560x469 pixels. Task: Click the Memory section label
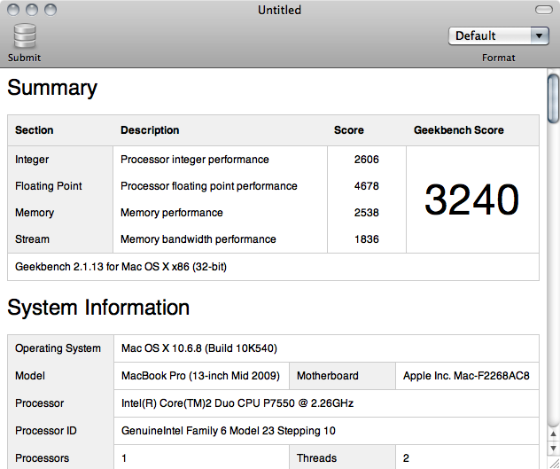pos(34,213)
